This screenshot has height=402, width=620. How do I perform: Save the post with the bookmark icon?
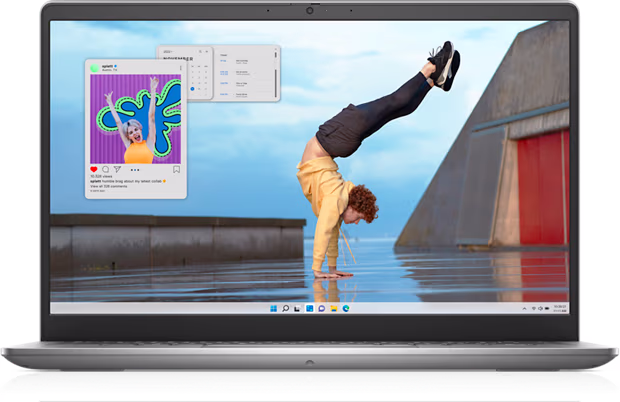(176, 169)
